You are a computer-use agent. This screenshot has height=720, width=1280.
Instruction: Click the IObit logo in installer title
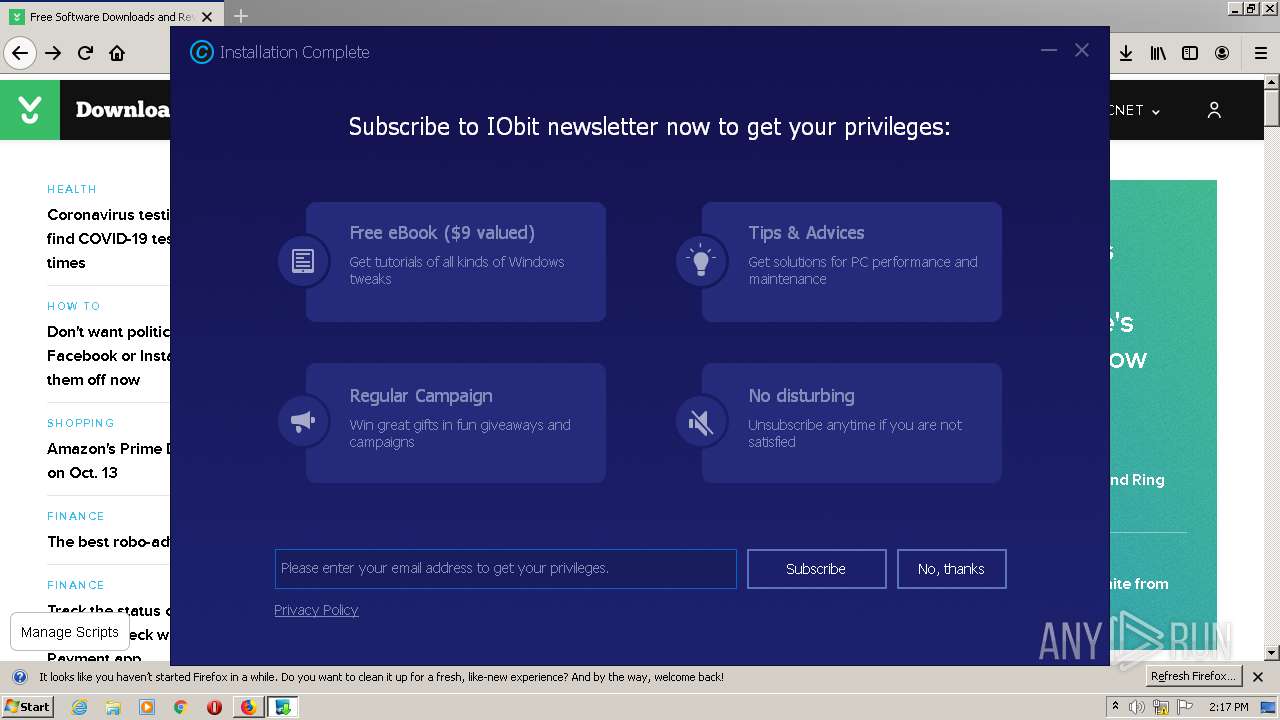pos(202,52)
